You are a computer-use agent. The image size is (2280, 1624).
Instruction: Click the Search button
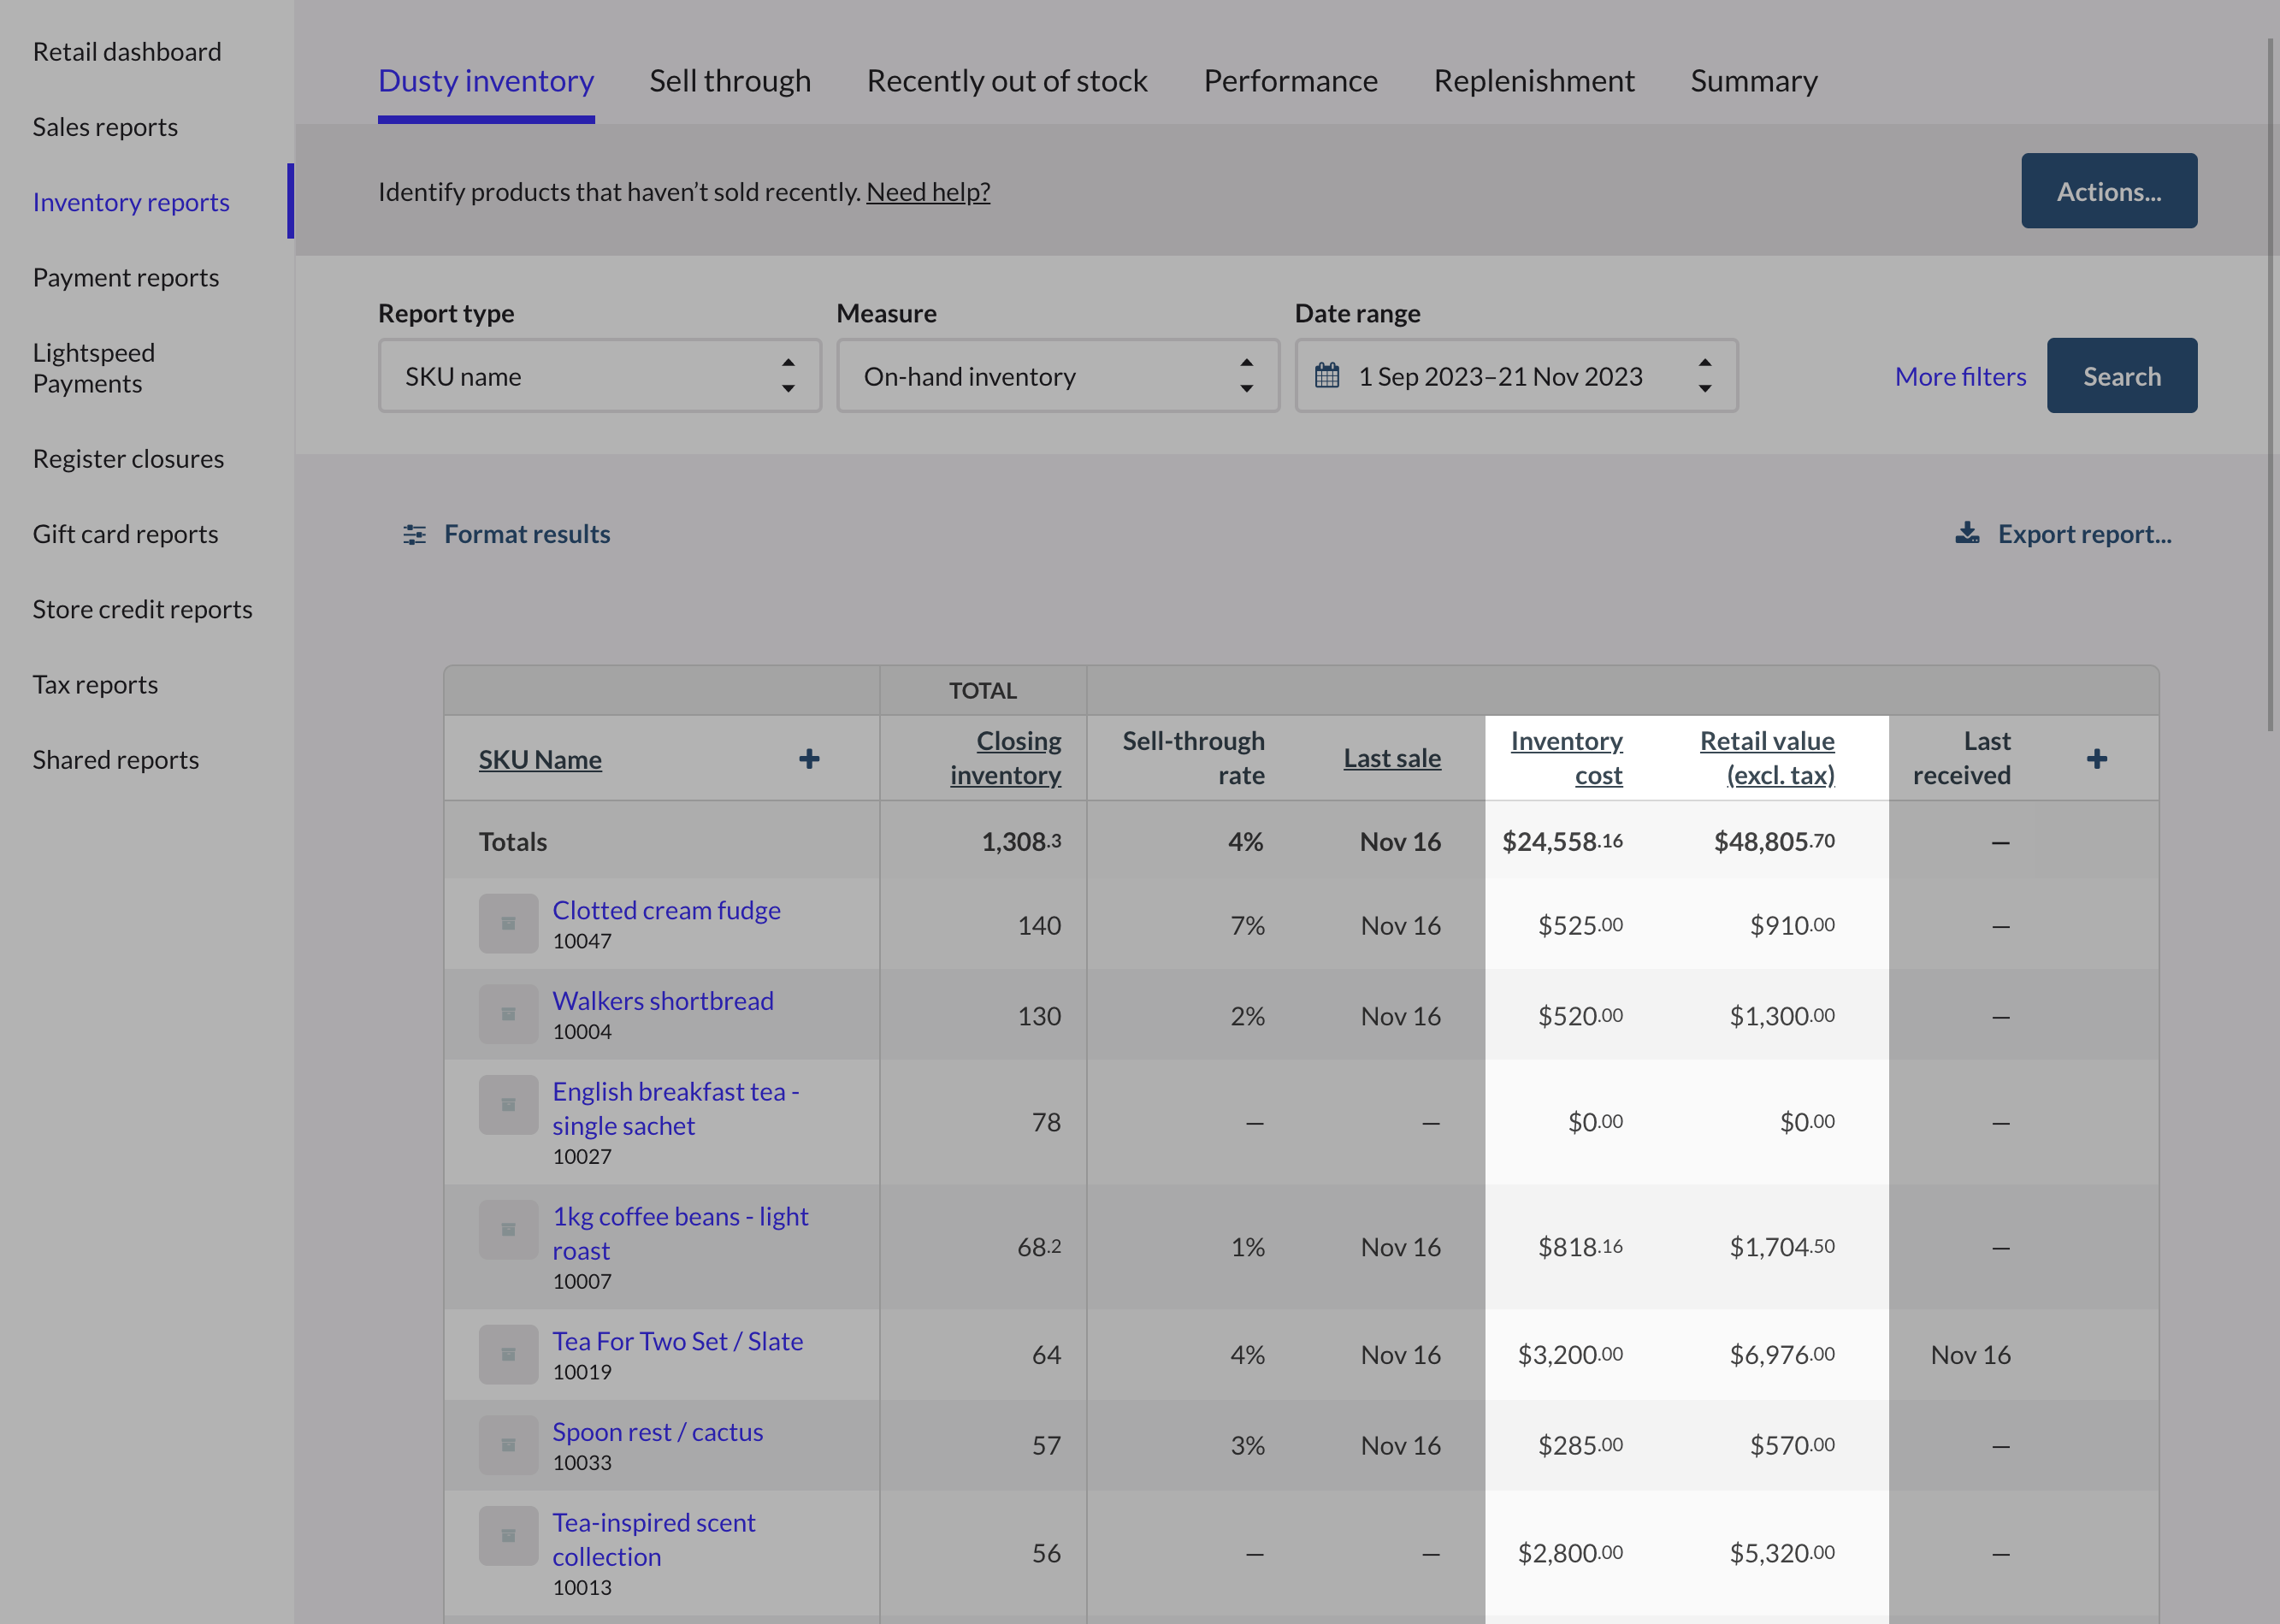[2121, 376]
